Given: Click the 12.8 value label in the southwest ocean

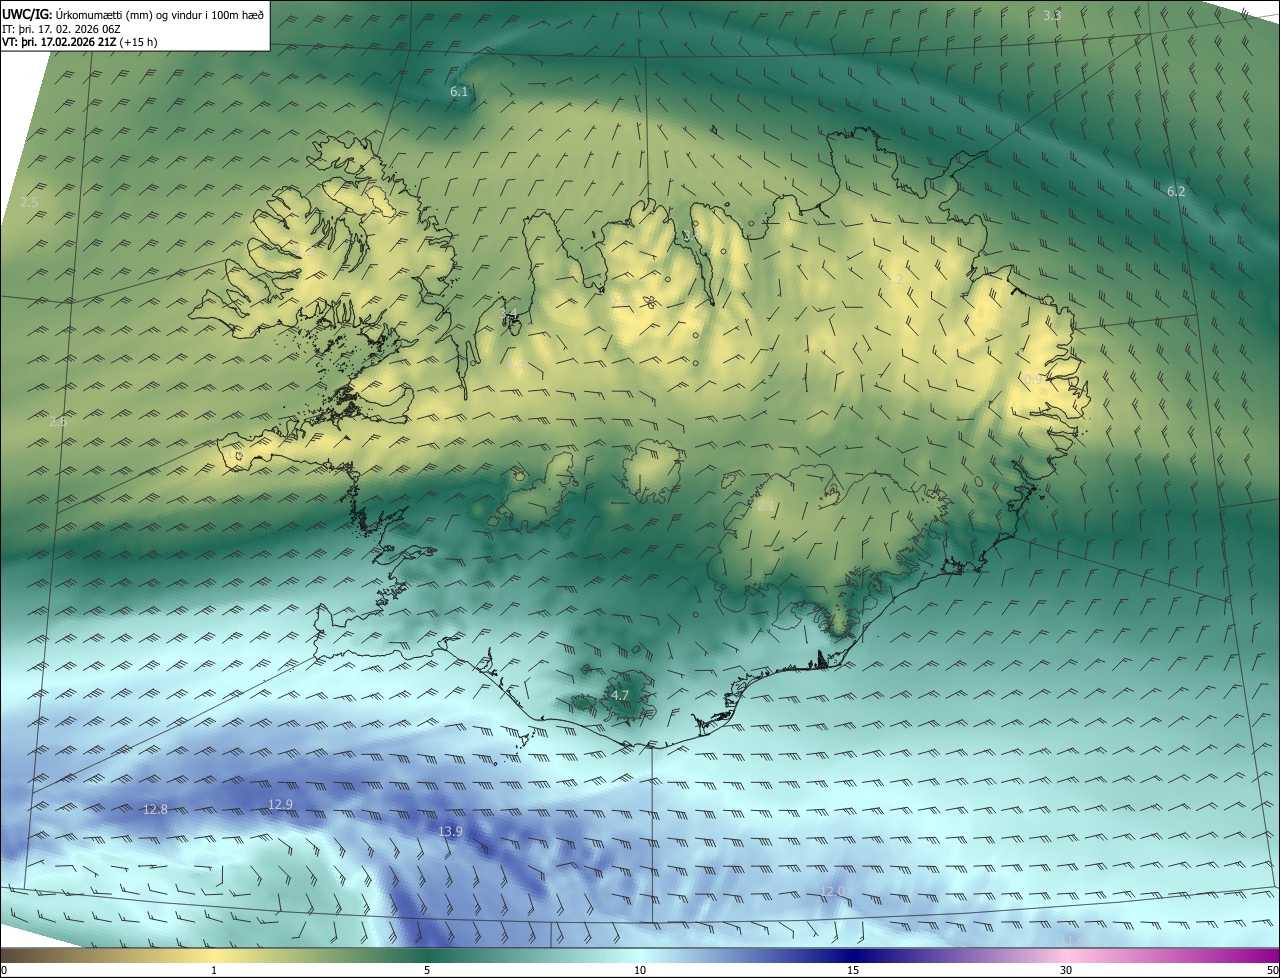Looking at the screenshot, I should pyautogui.click(x=155, y=809).
